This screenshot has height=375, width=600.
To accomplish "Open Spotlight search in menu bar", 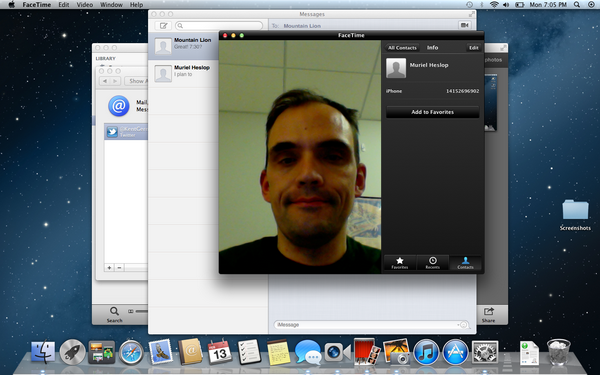I will click(x=576, y=5).
